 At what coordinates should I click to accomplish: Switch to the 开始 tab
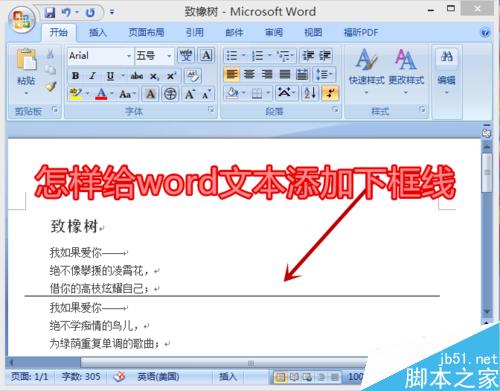click(x=59, y=33)
